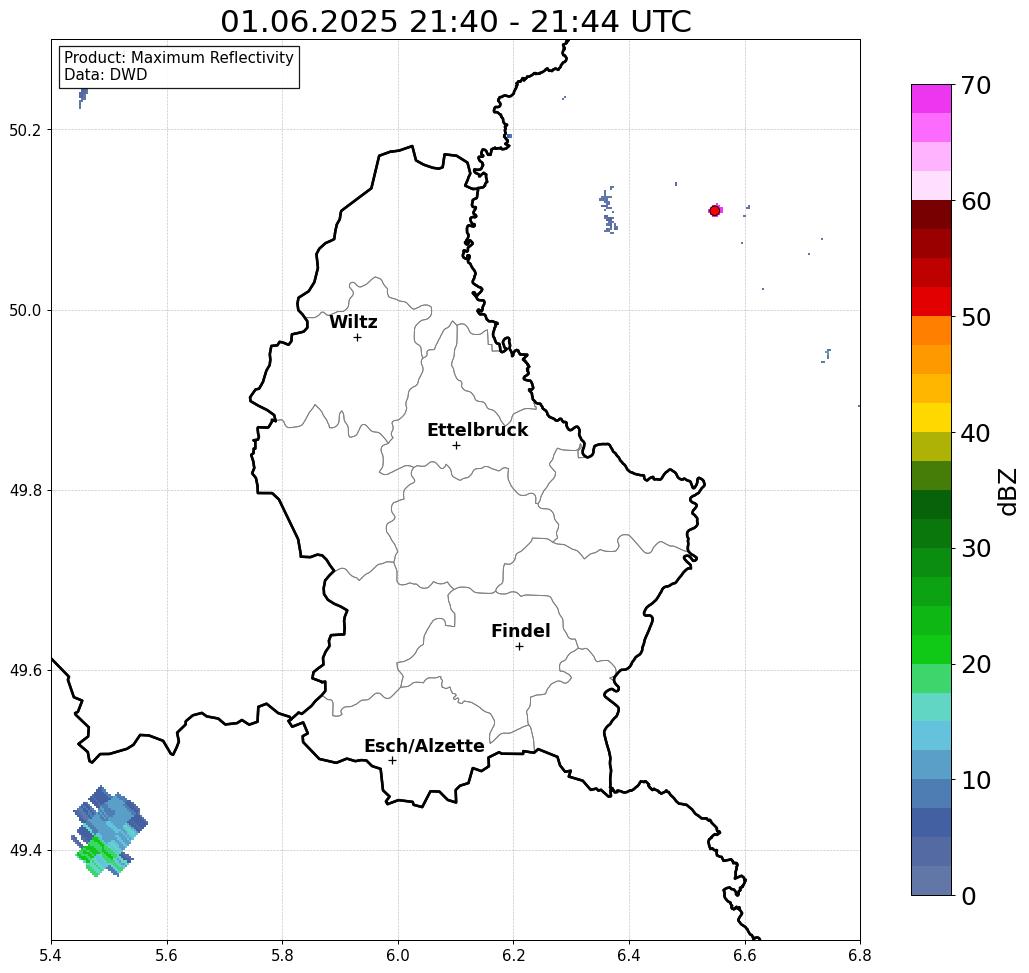Click the green-blue radar echo cluster
The width and height of the screenshot is (1029, 973).
(x=109, y=831)
